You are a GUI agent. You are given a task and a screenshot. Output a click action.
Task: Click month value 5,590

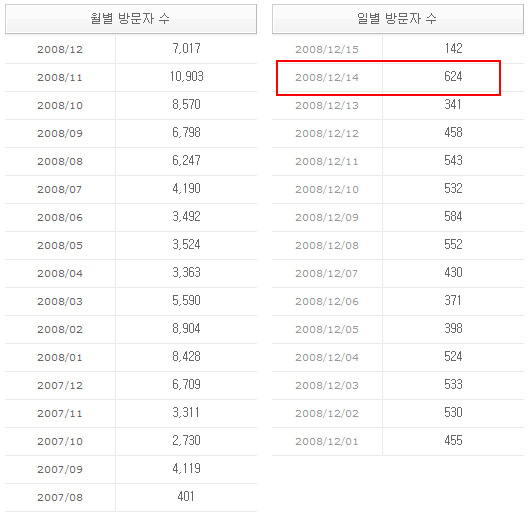pos(187,301)
